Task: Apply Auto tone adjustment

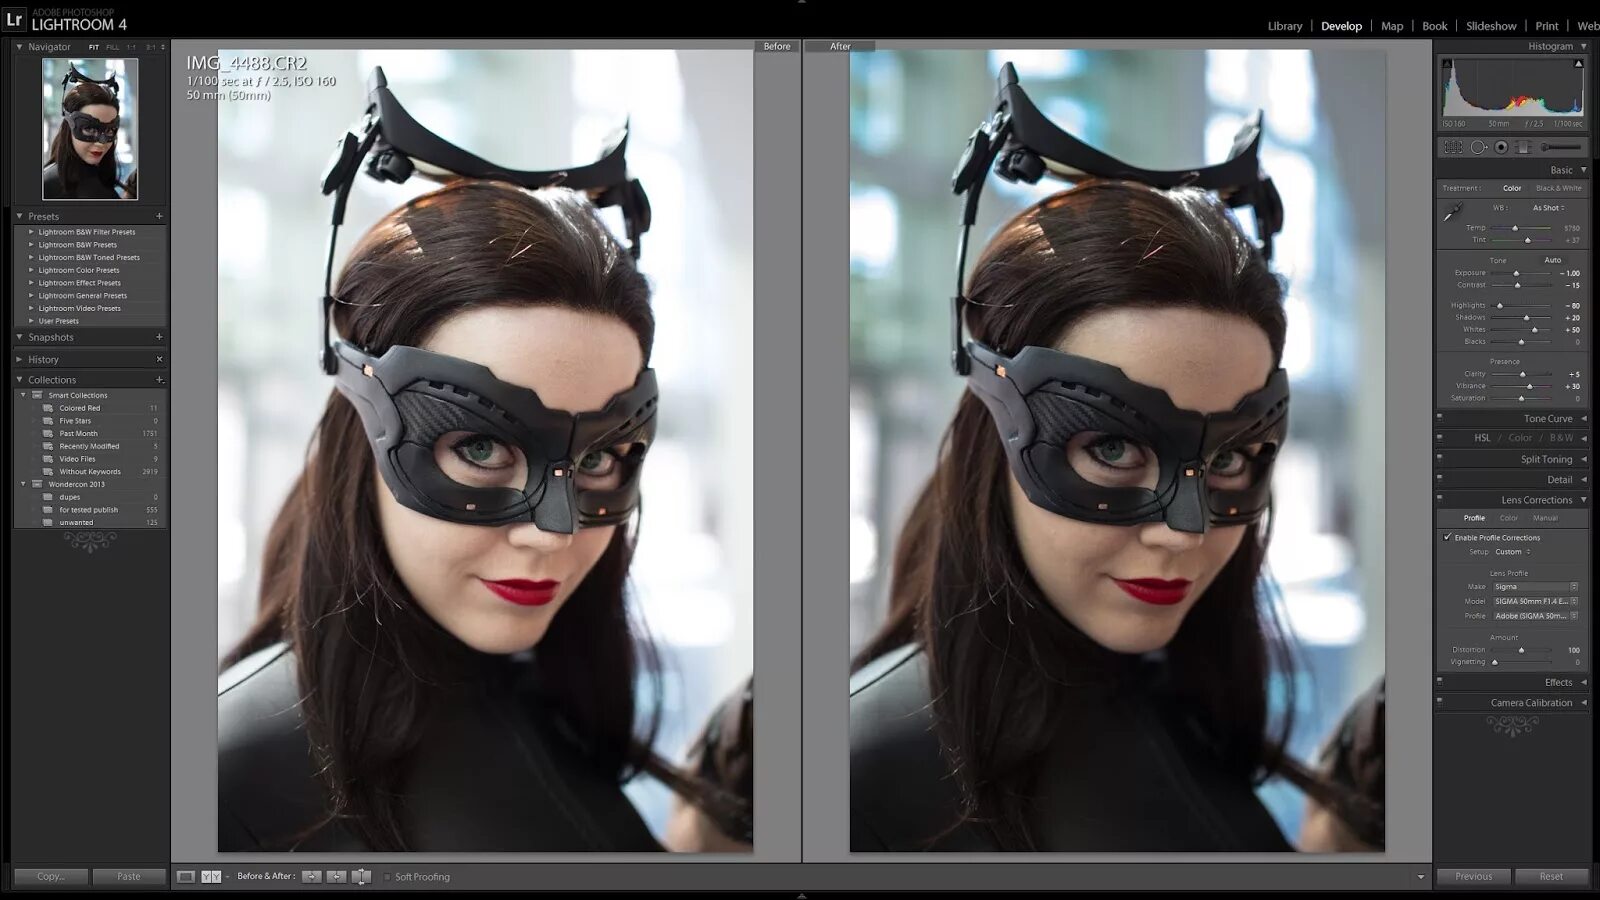Action: tap(1552, 260)
